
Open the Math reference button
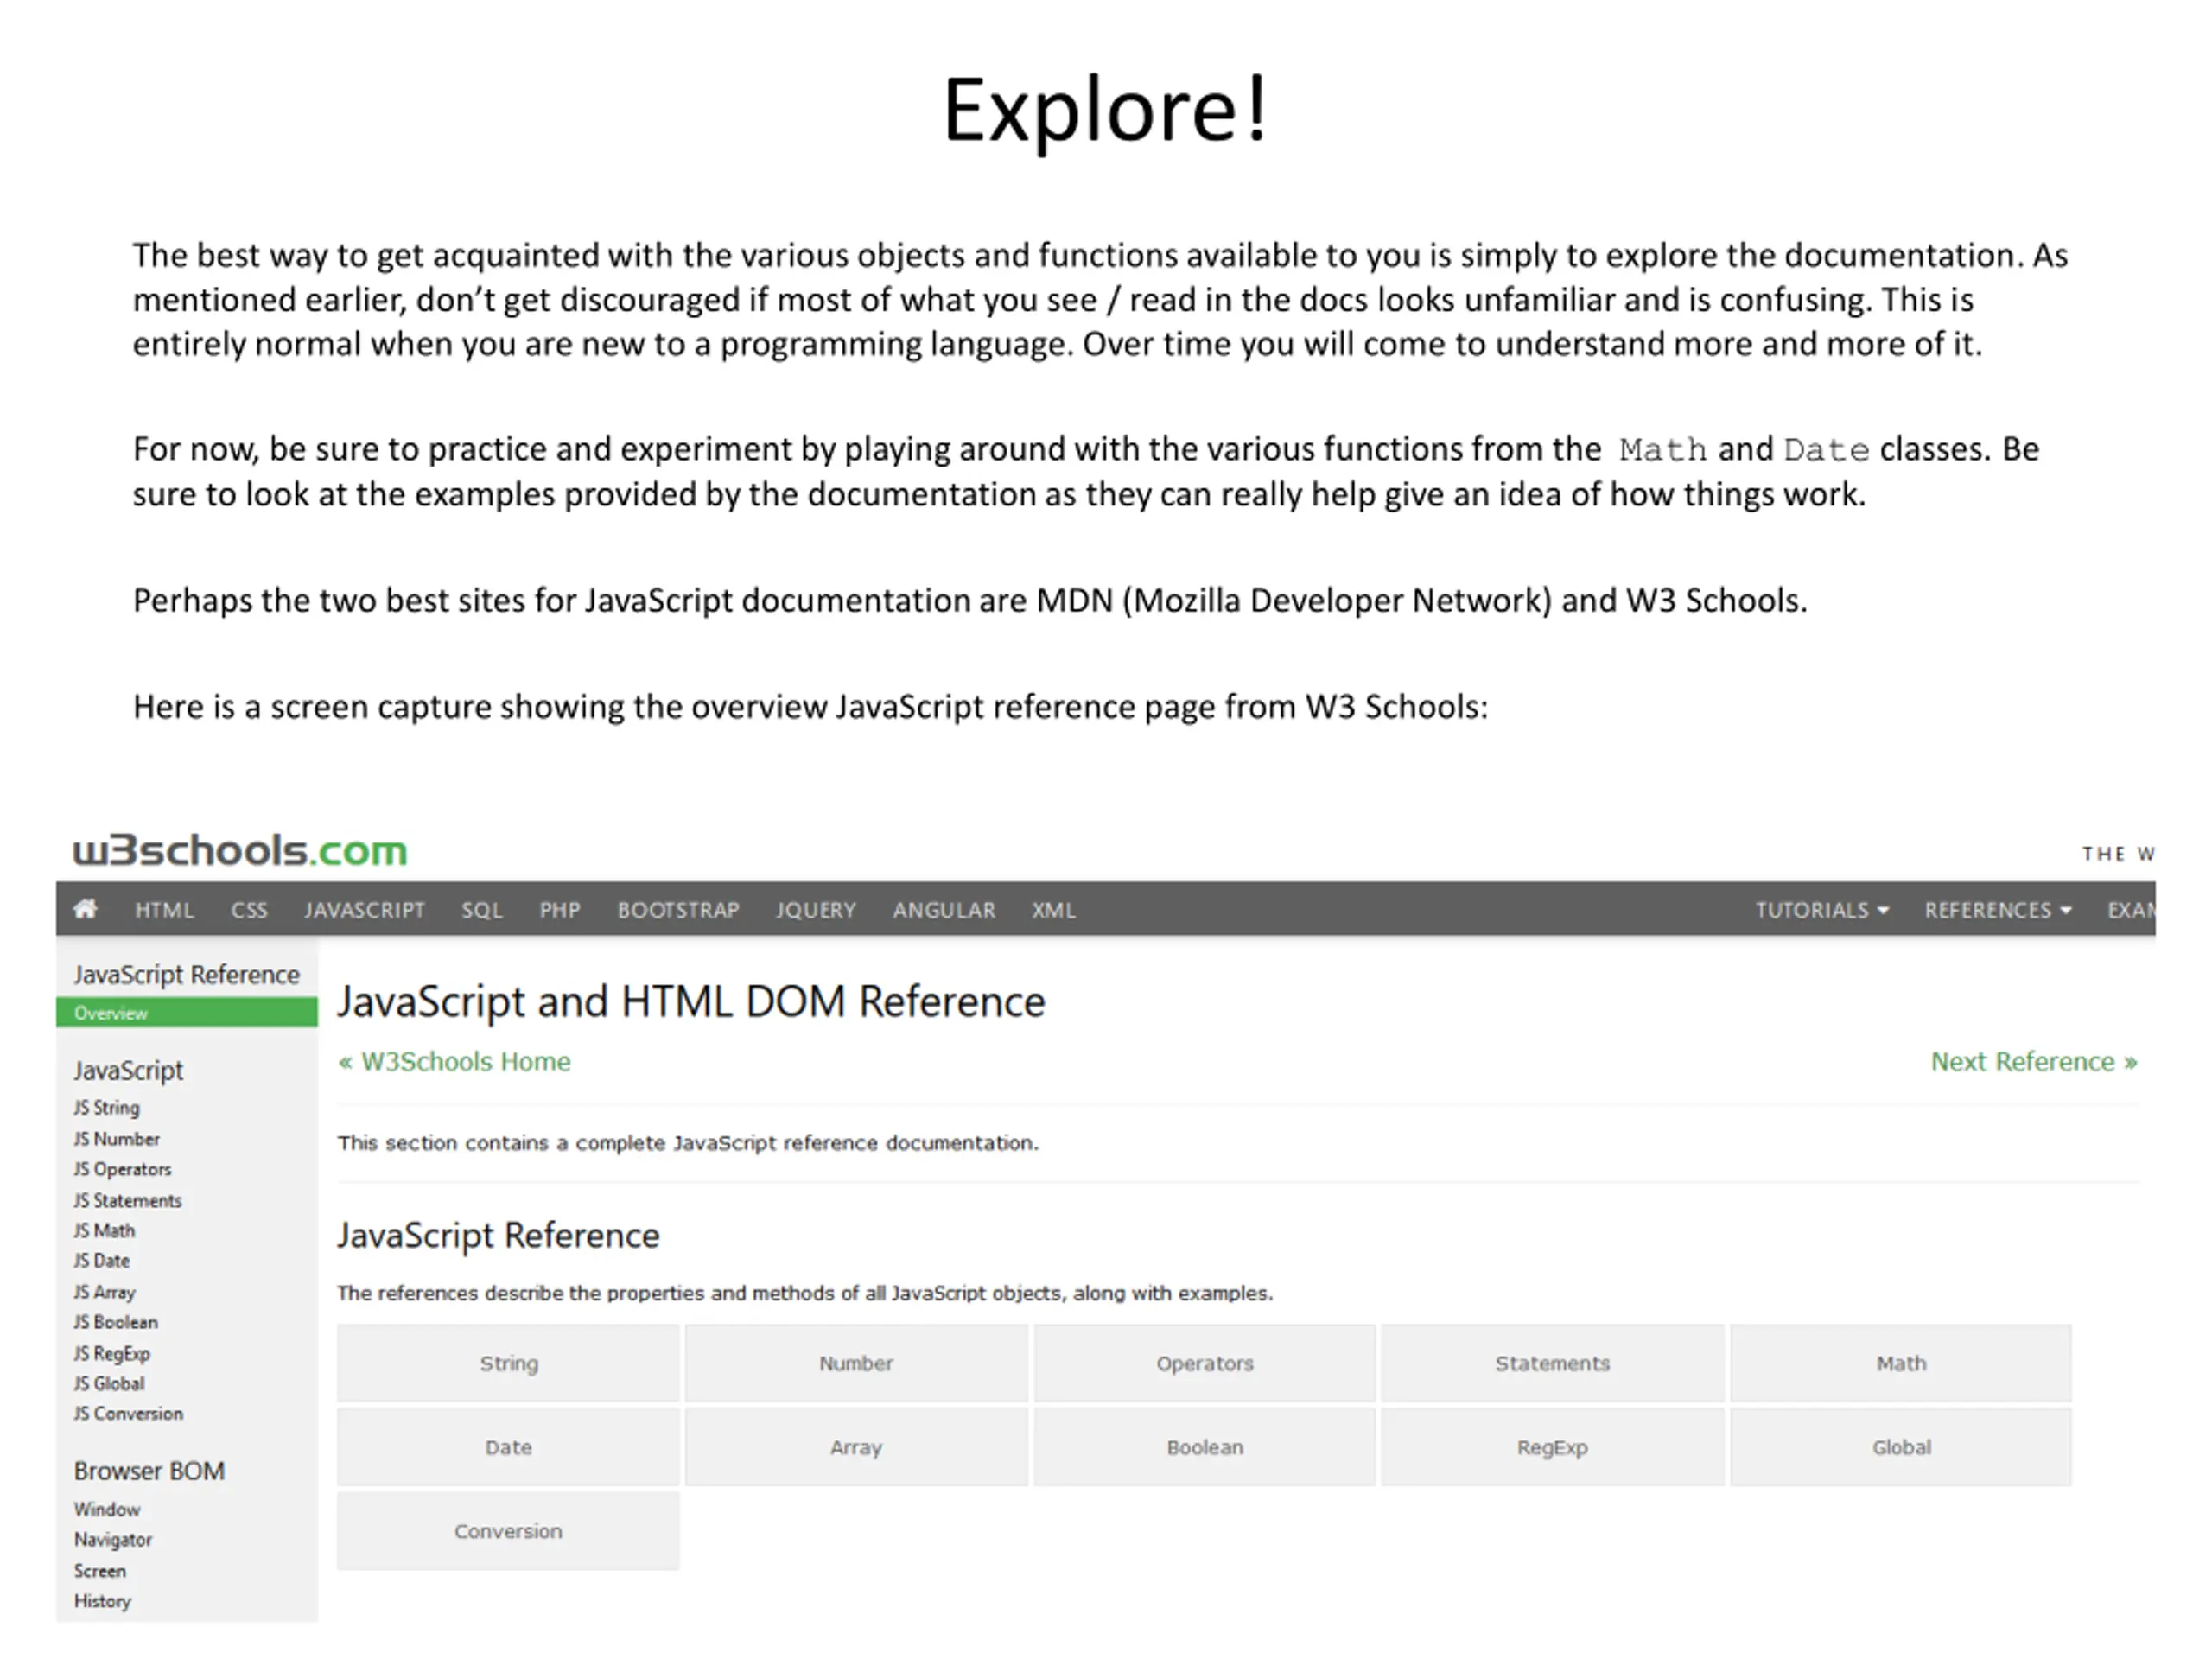coord(1900,1363)
